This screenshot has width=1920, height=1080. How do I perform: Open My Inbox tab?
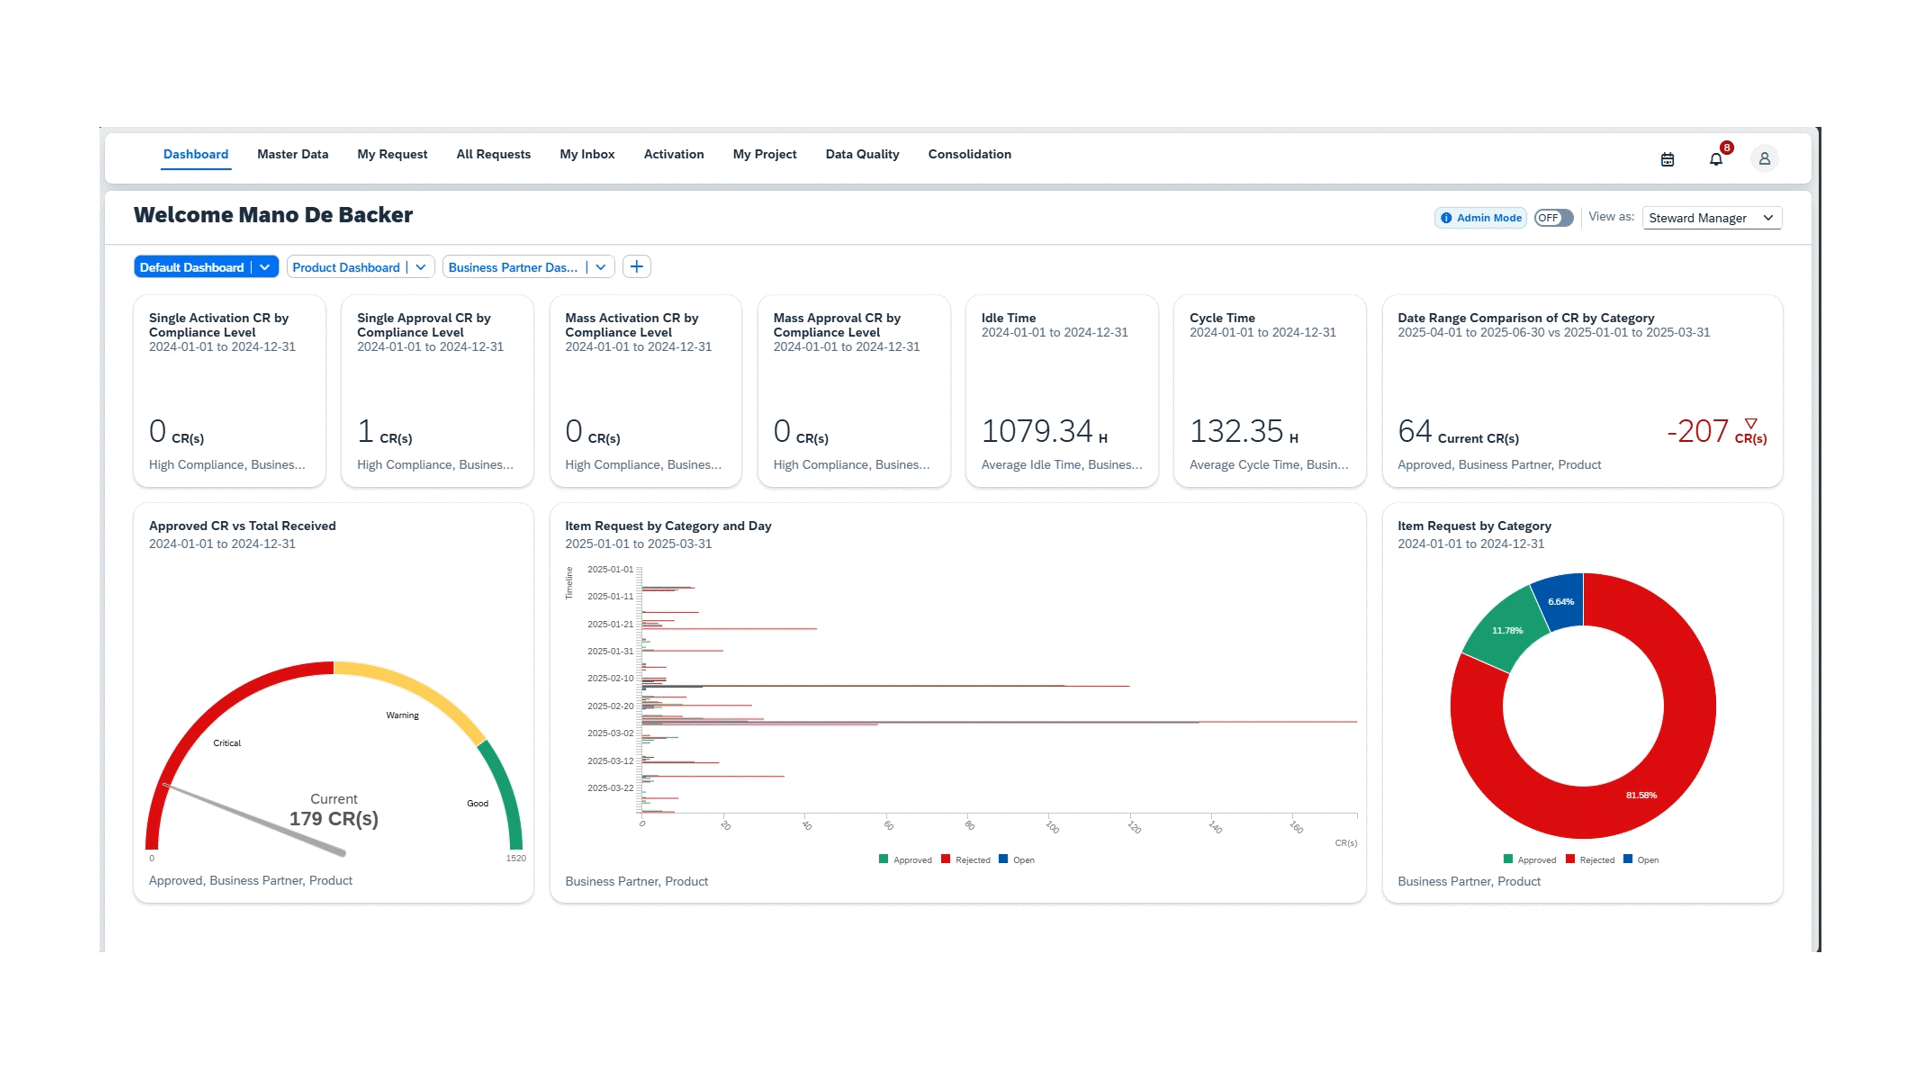(x=587, y=154)
